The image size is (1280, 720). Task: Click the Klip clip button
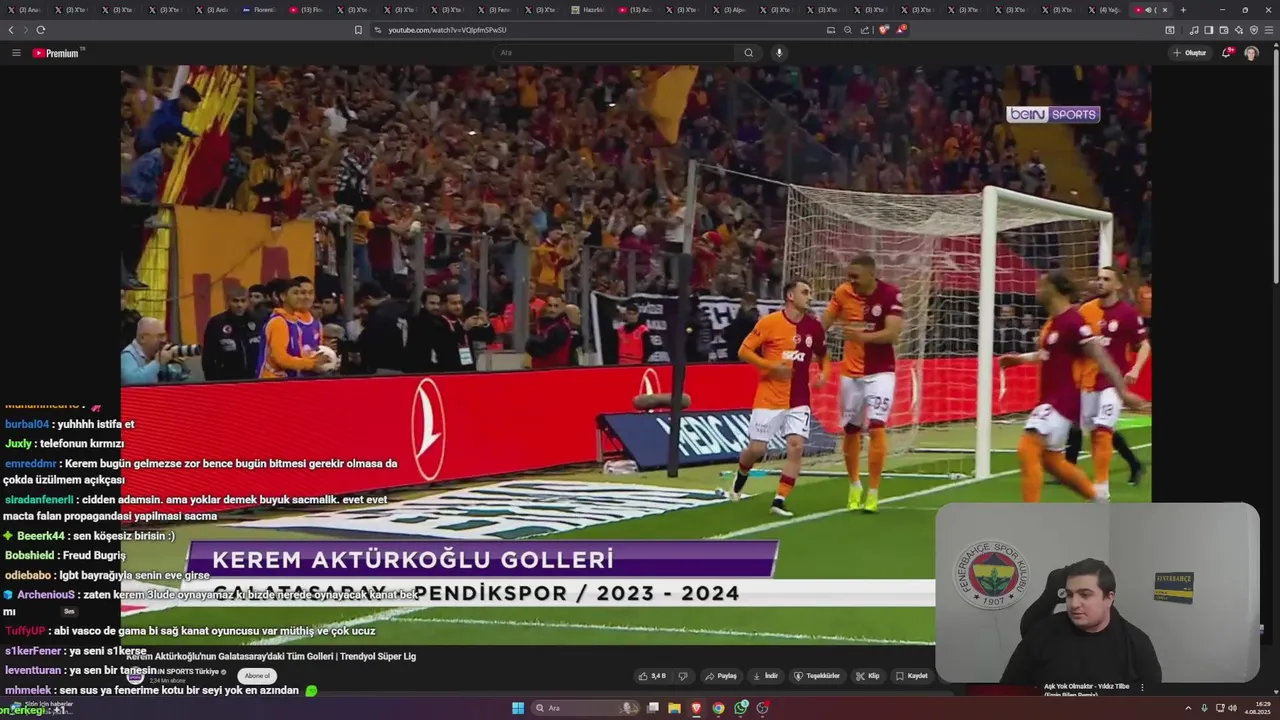[x=867, y=676]
